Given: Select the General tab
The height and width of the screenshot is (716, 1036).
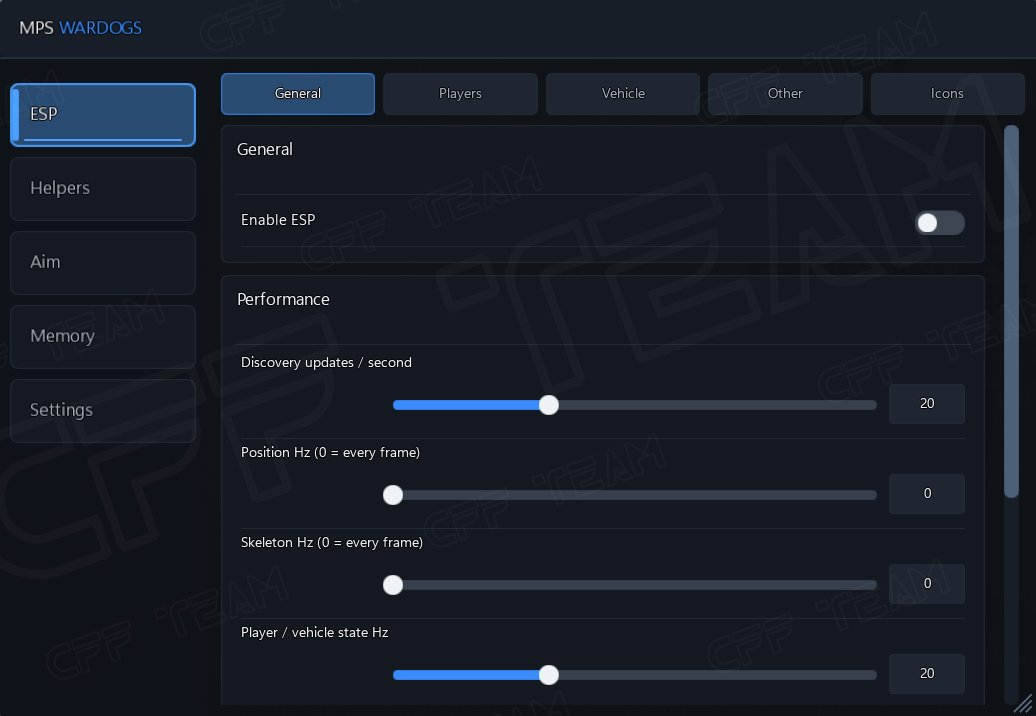Looking at the screenshot, I should click(298, 94).
